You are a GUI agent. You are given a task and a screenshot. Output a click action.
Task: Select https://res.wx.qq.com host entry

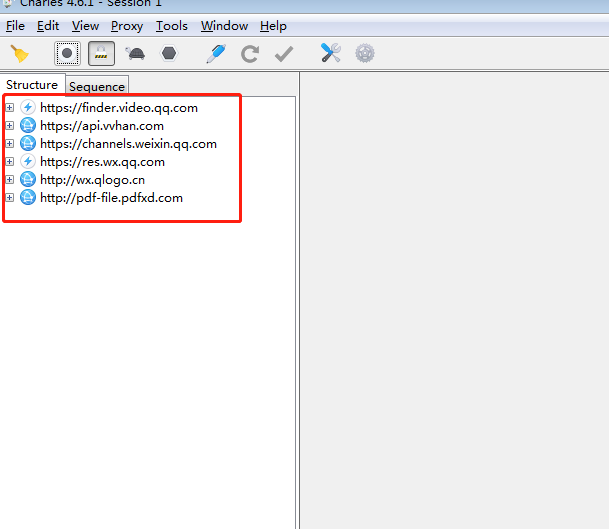click(102, 162)
